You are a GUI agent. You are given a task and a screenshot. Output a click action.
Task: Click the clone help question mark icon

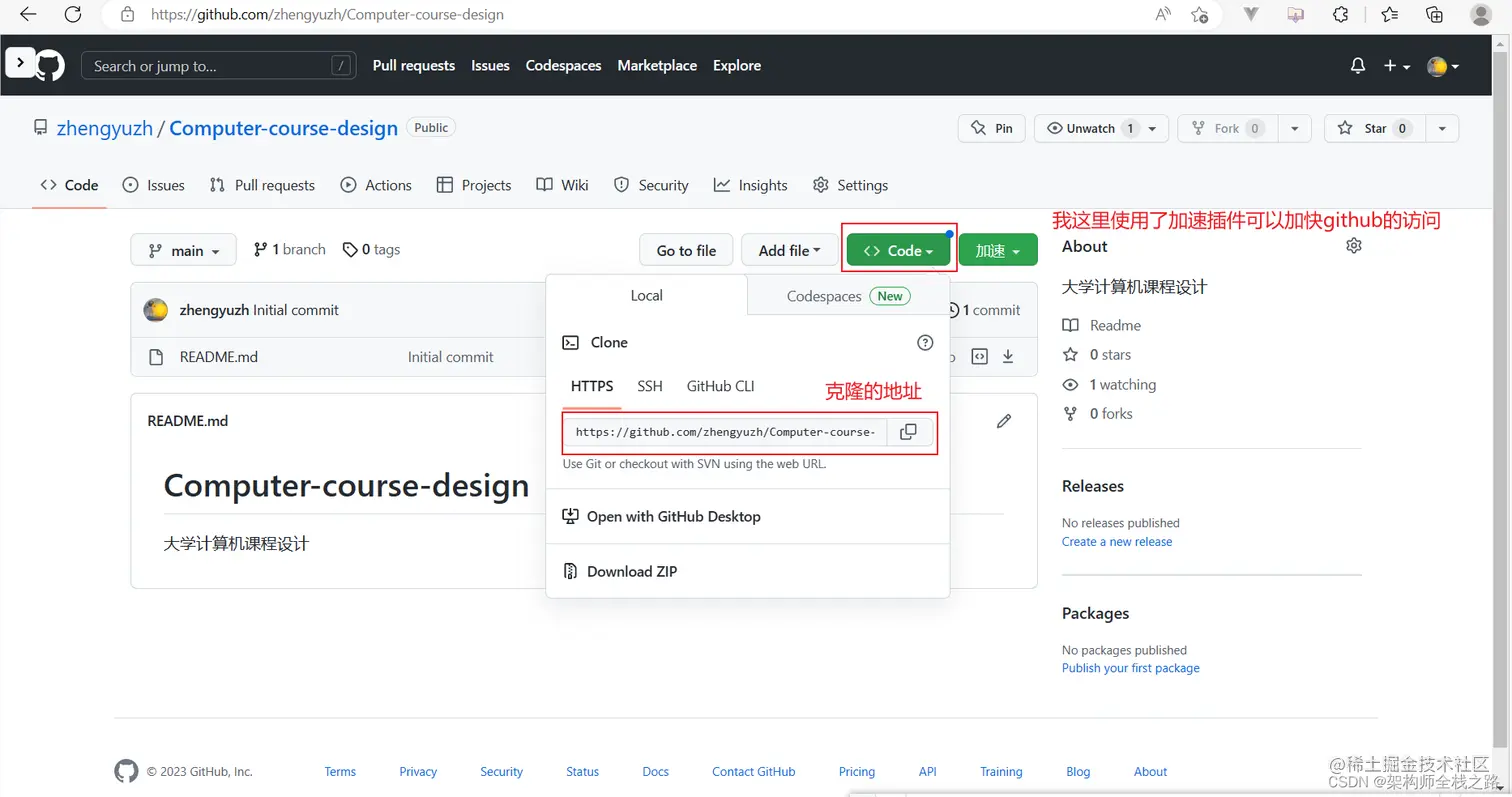click(925, 343)
